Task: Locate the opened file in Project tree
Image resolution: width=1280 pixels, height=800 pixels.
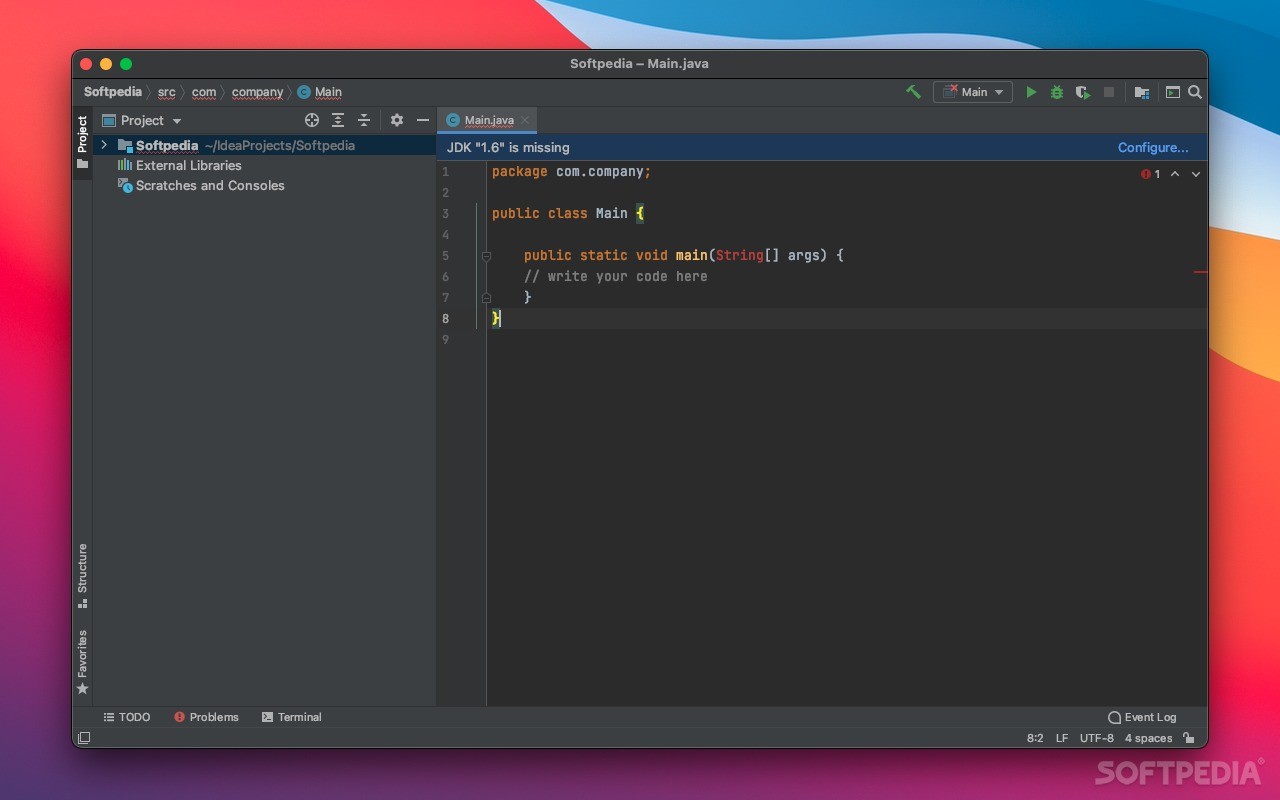Action: click(312, 120)
